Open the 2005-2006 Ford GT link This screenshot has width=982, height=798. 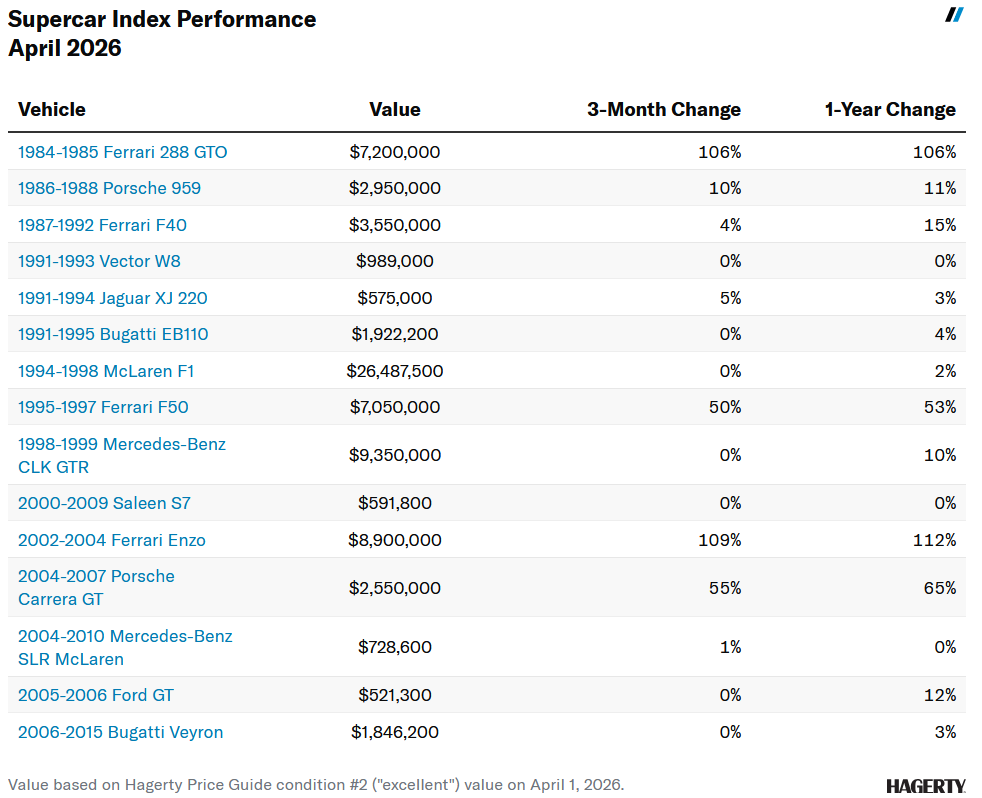click(x=96, y=695)
